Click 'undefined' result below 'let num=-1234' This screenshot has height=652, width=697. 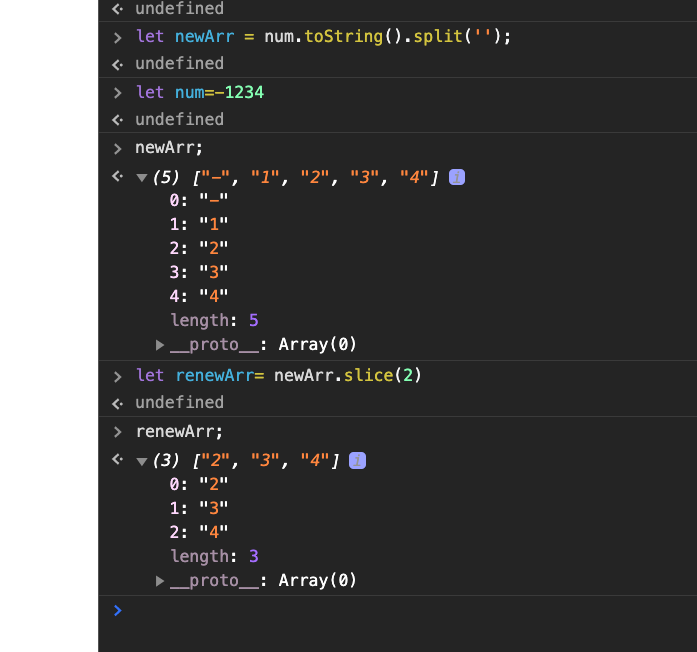pyautogui.click(x=180, y=120)
